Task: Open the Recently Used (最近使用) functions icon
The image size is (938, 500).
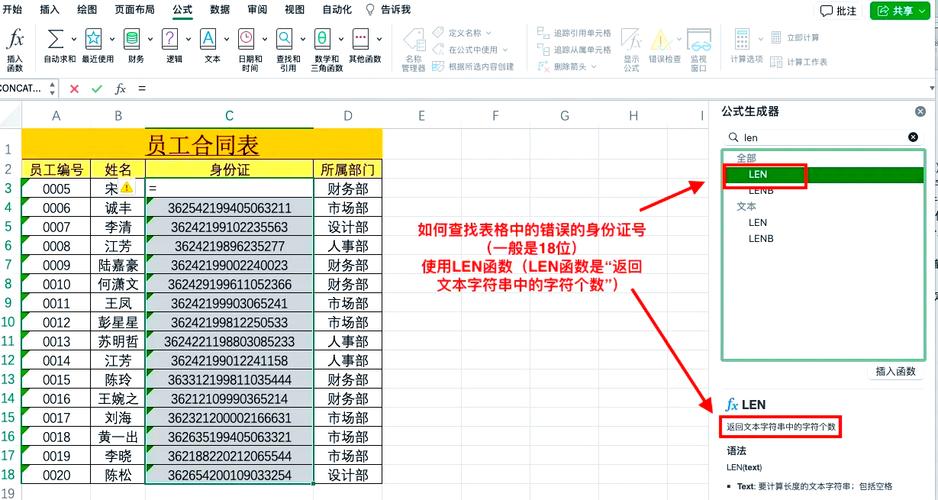Action: point(93,39)
